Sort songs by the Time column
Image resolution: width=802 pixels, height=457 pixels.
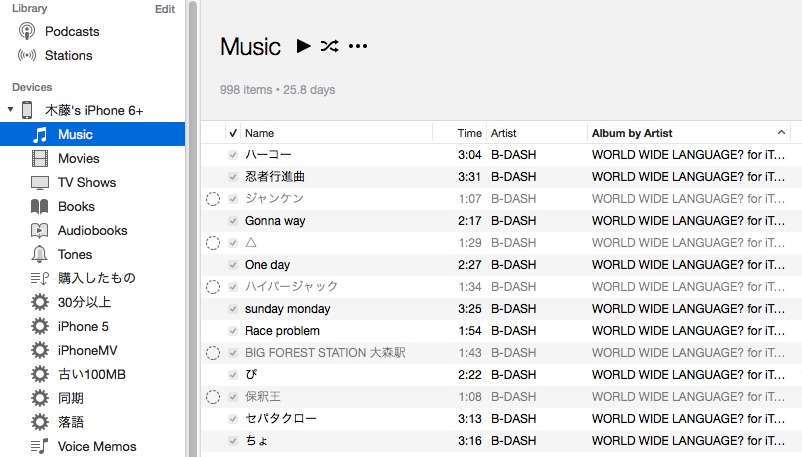pyautogui.click(x=469, y=133)
